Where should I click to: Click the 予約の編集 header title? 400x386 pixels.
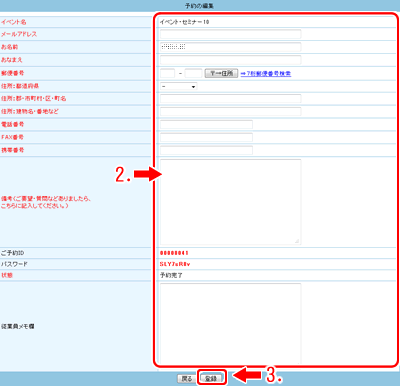pos(199,6)
